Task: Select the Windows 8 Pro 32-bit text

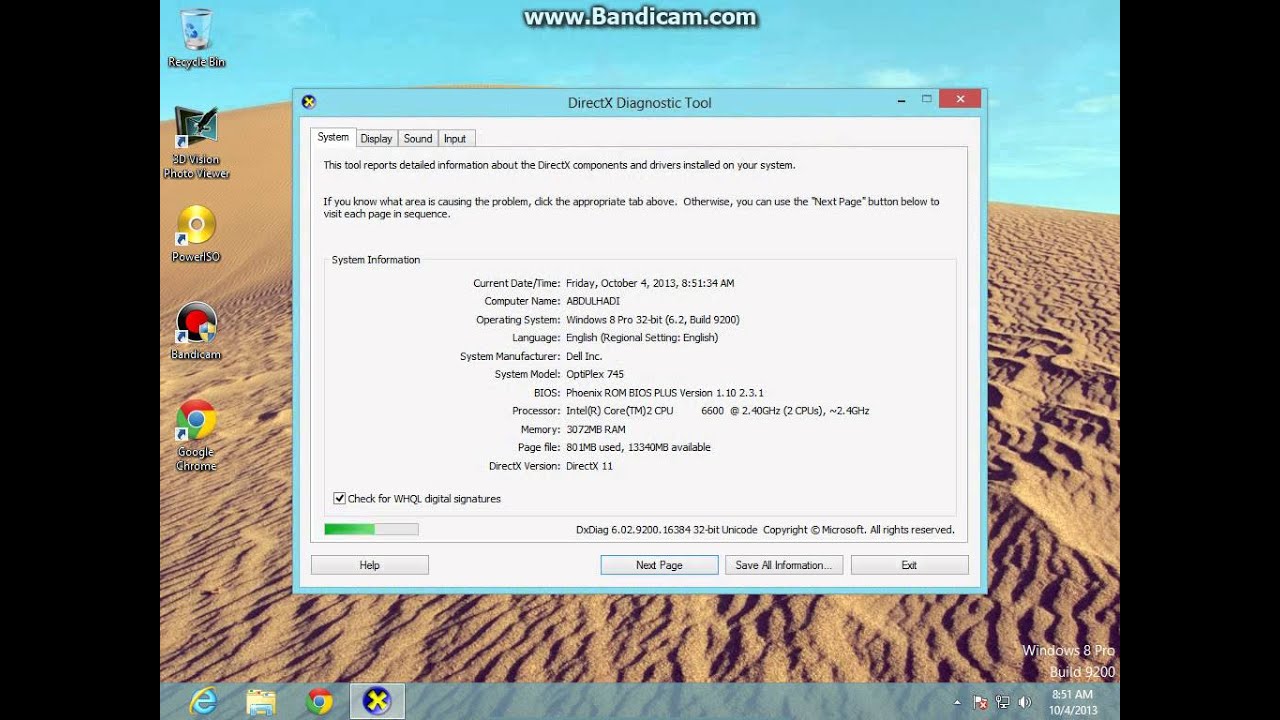Action: (x=653, y=319)
